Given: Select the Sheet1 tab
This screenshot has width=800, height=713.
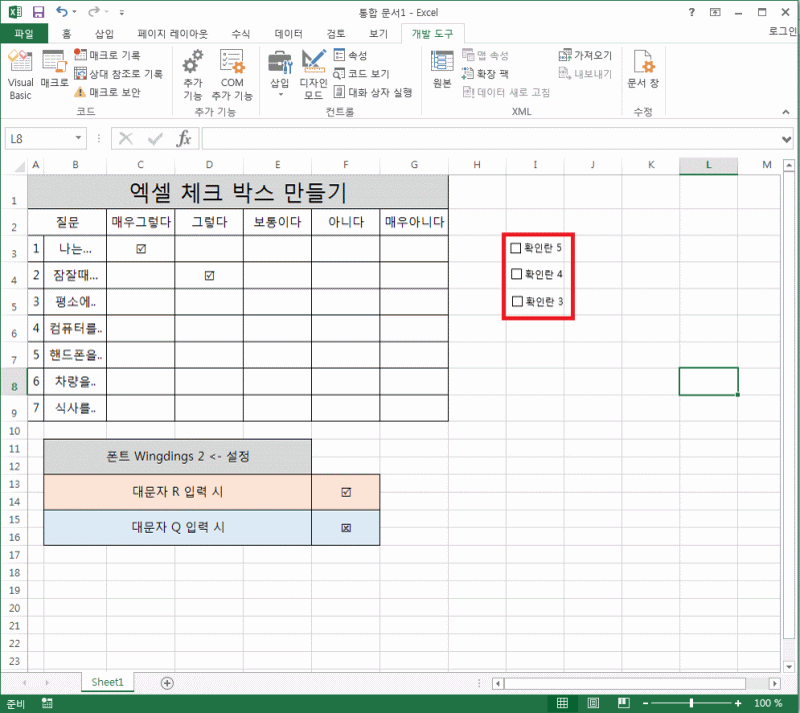Looking at the screenshot, I should [x=108, y=682].
